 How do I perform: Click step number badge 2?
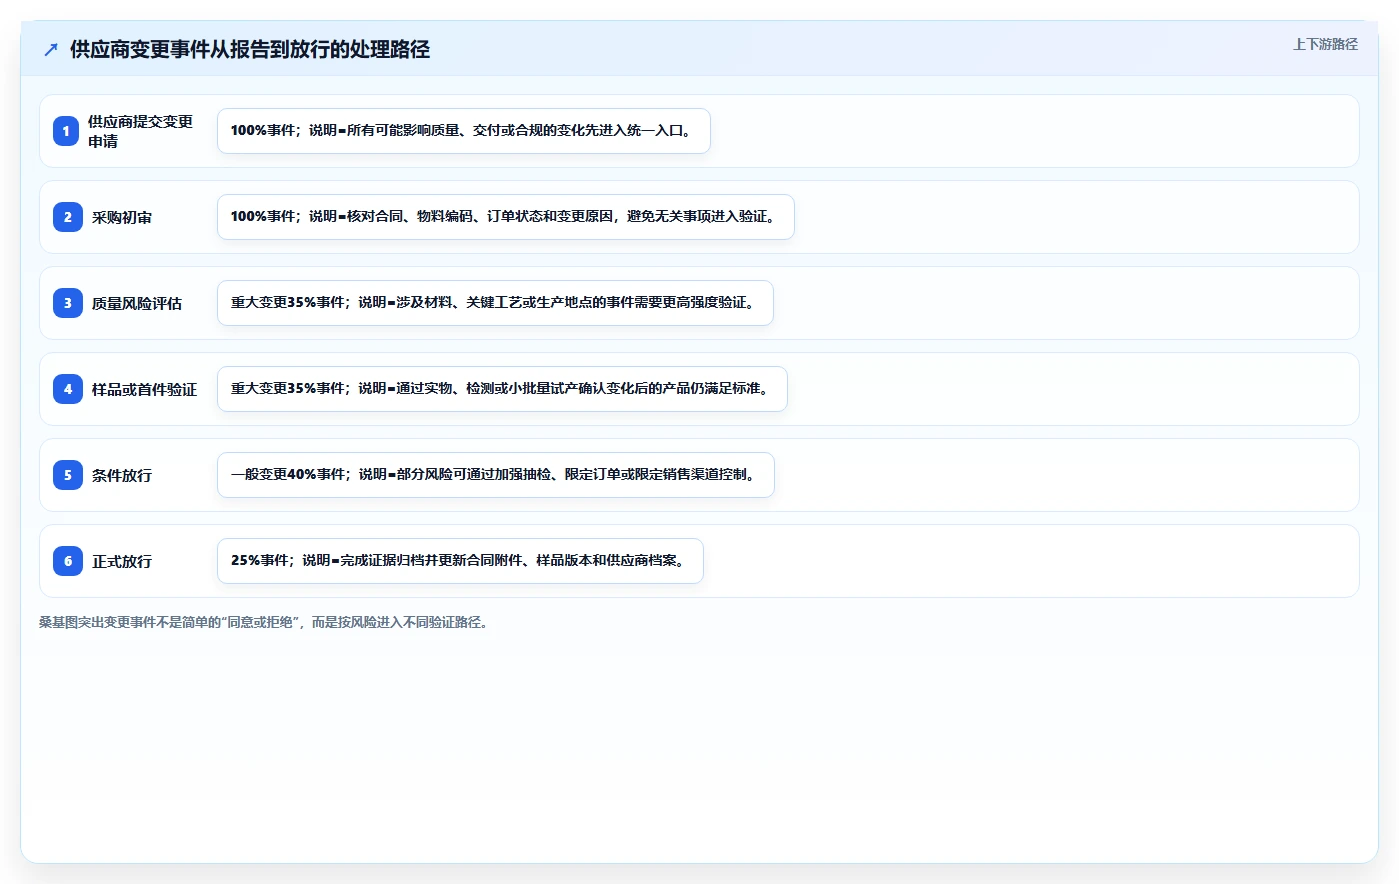(x=68, y=217)
